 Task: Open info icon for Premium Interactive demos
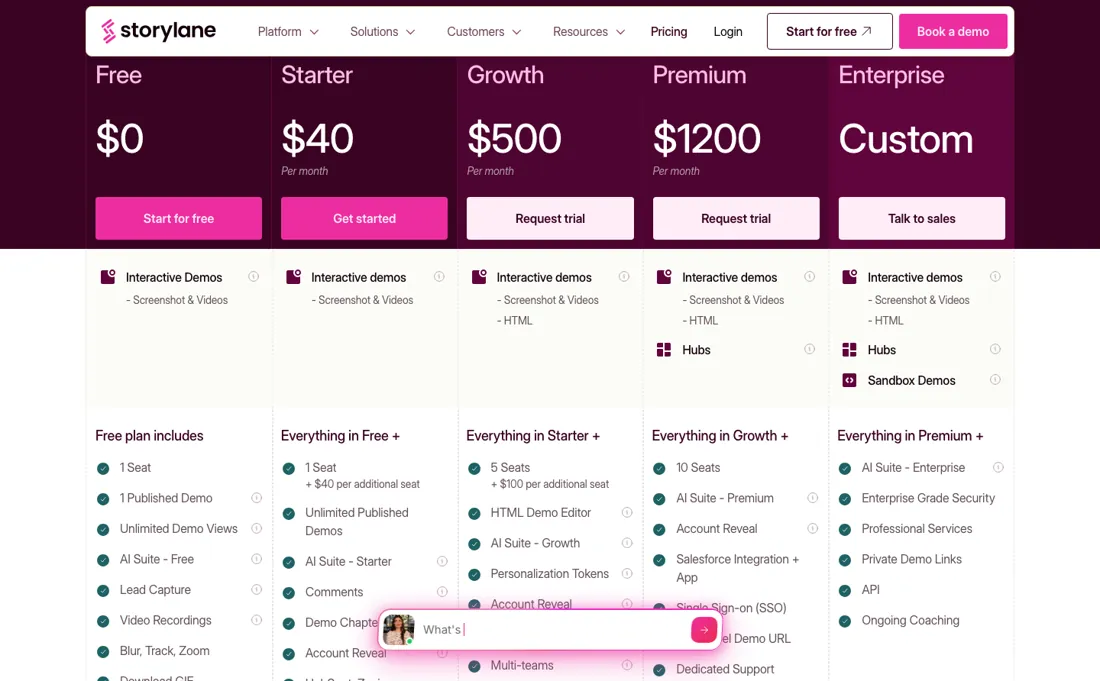(810, 277)
